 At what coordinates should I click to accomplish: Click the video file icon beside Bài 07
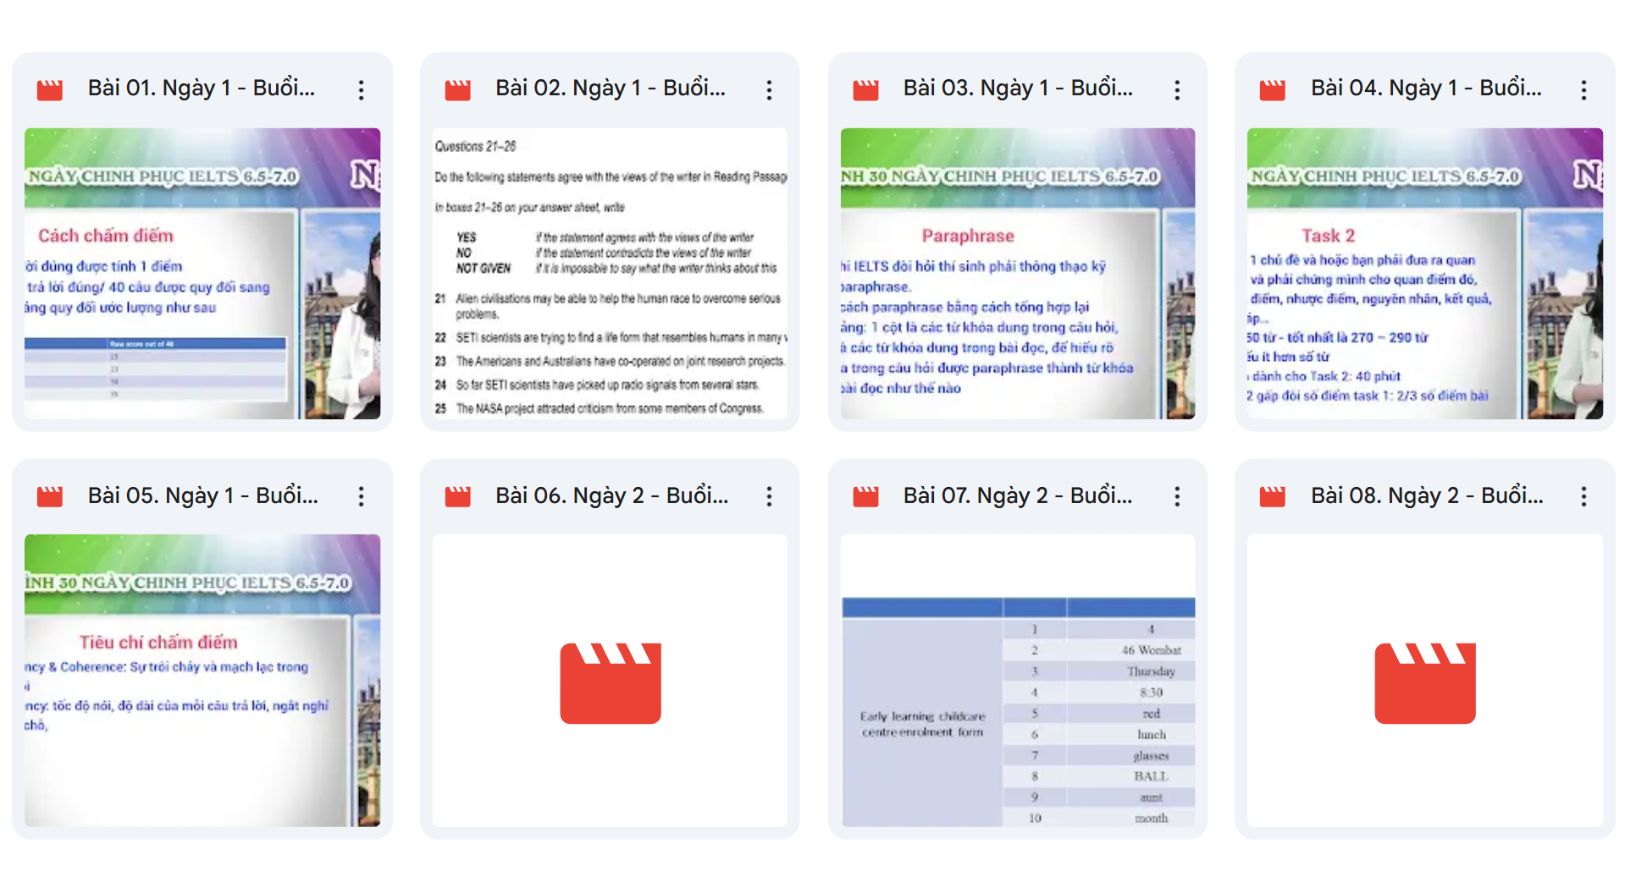click(866, 496)
